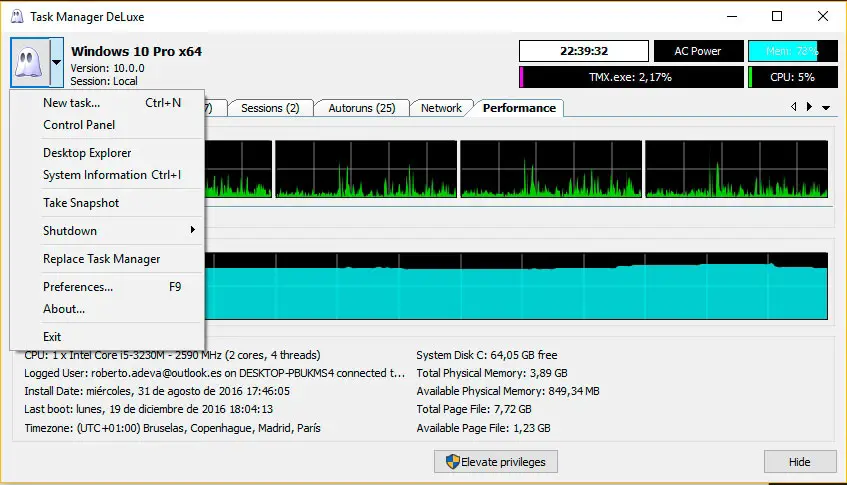This screenshot has width=847, height=485.
Task: Click the CPU Intel Core i5-3230M line
Action: click(172, 355)
